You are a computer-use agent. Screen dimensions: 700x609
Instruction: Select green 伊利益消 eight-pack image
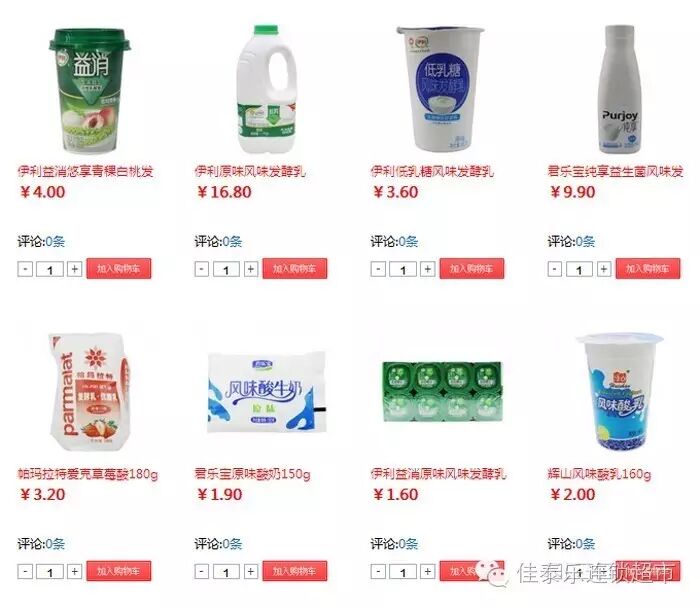(442, 392)
